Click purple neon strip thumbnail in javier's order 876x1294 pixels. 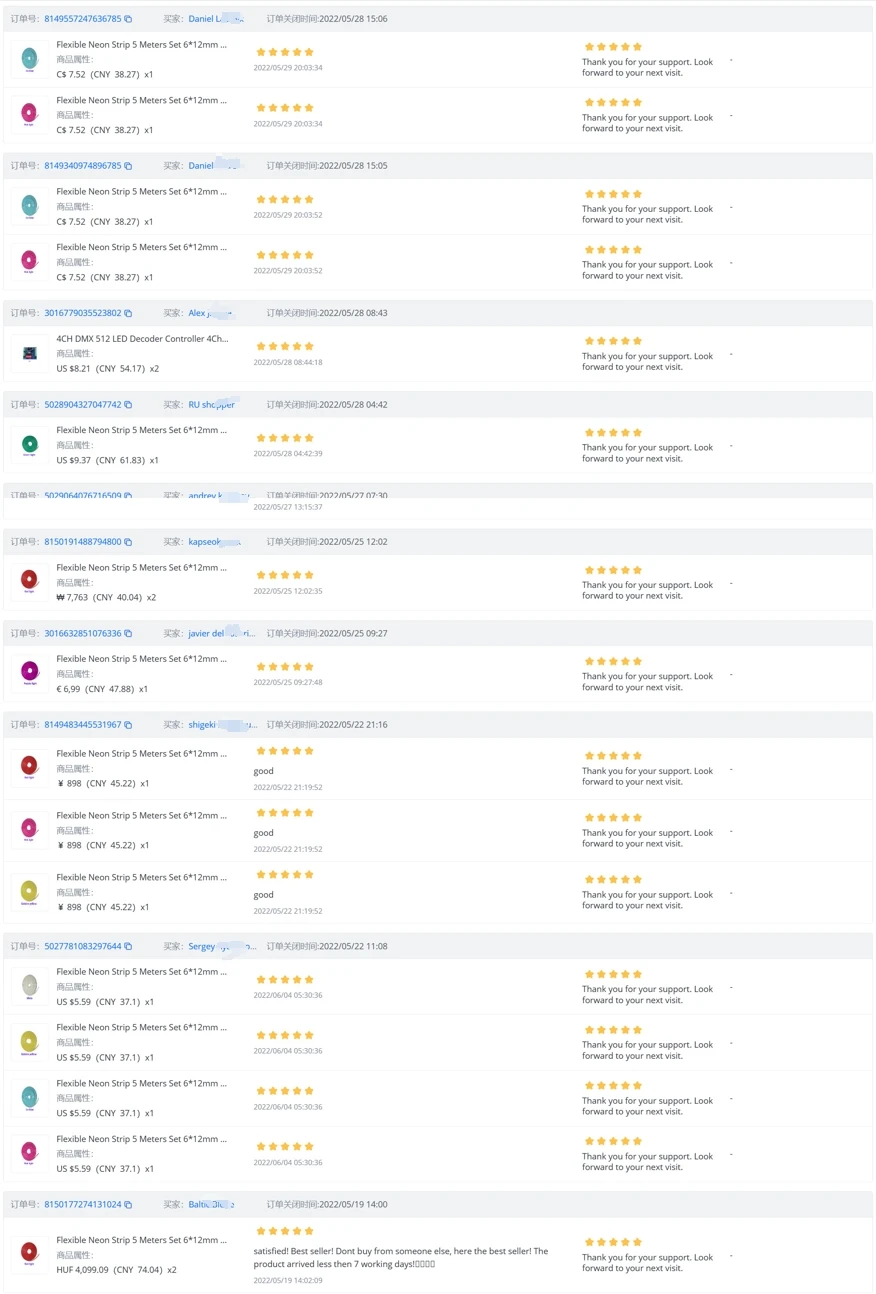(x=29, y=671)
